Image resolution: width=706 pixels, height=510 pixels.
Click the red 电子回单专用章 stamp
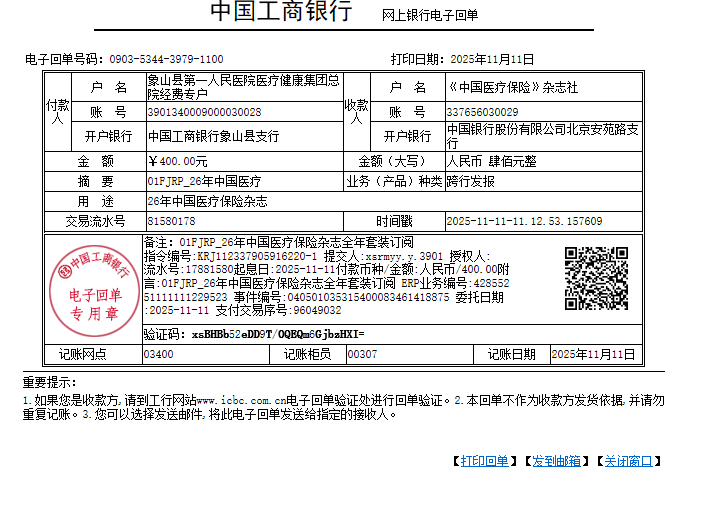(95, 287)
